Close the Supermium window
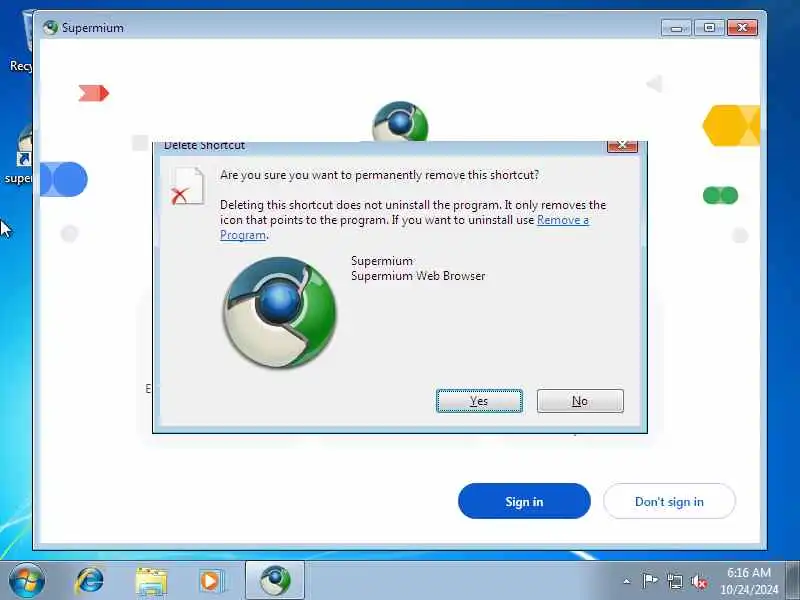This screenshot has width=800, height=600. coord(742,28)
